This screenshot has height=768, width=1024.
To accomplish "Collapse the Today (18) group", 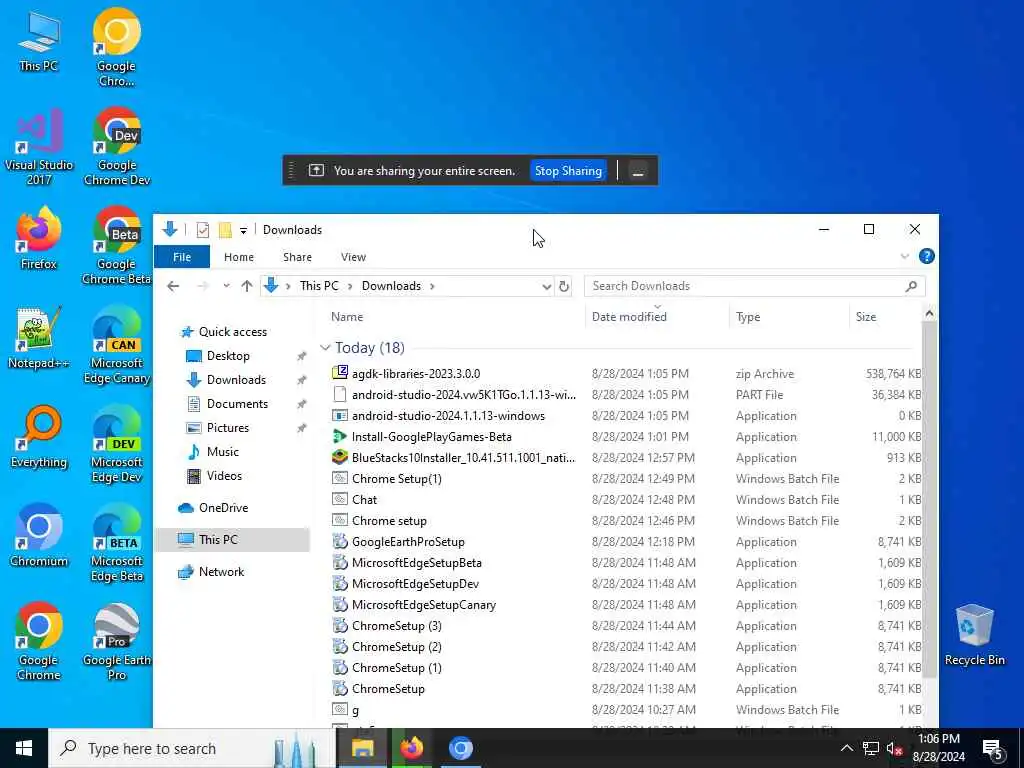I will [x=325, y=348].
